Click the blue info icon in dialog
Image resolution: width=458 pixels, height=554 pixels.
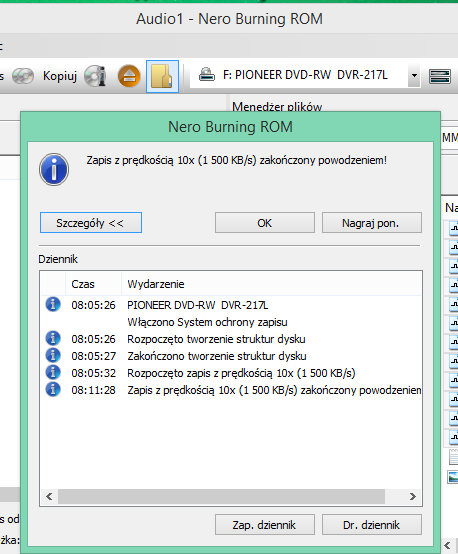pyautogui.click(x=54, y=170)
